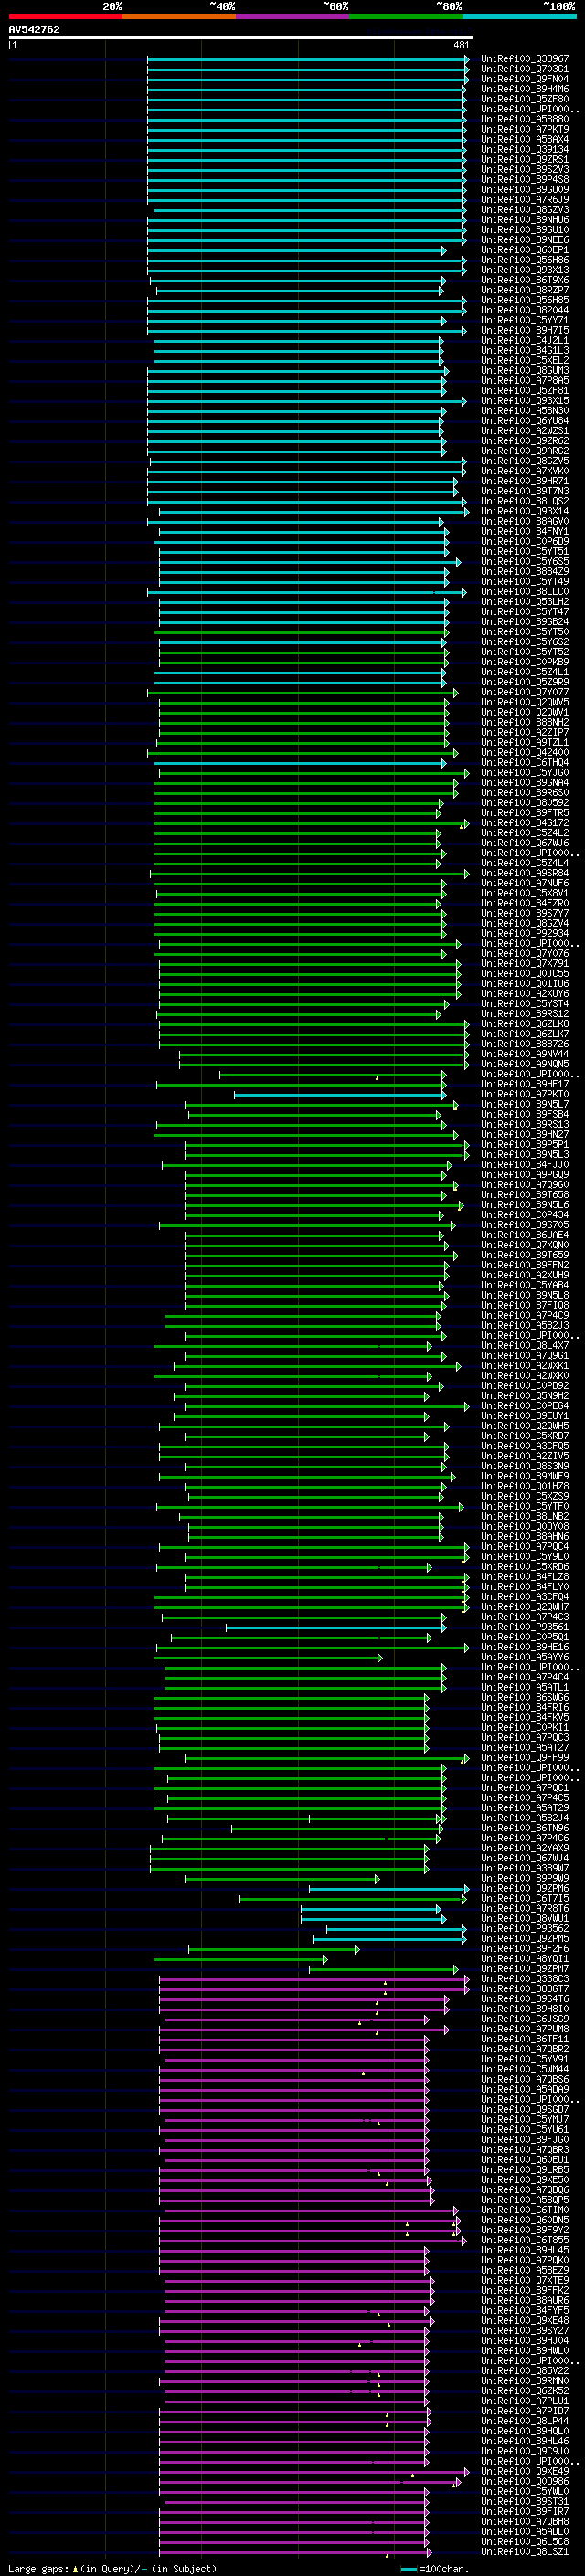View hit UniRef100_B4FJJ0

pos(525,1164)
